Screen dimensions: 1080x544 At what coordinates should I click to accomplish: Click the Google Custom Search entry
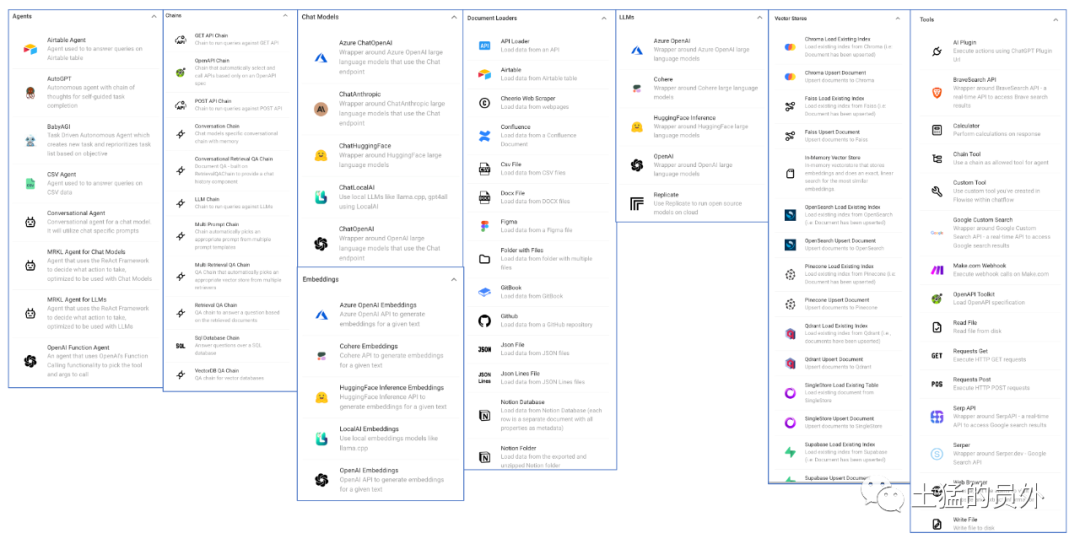(x=991, y=233)
